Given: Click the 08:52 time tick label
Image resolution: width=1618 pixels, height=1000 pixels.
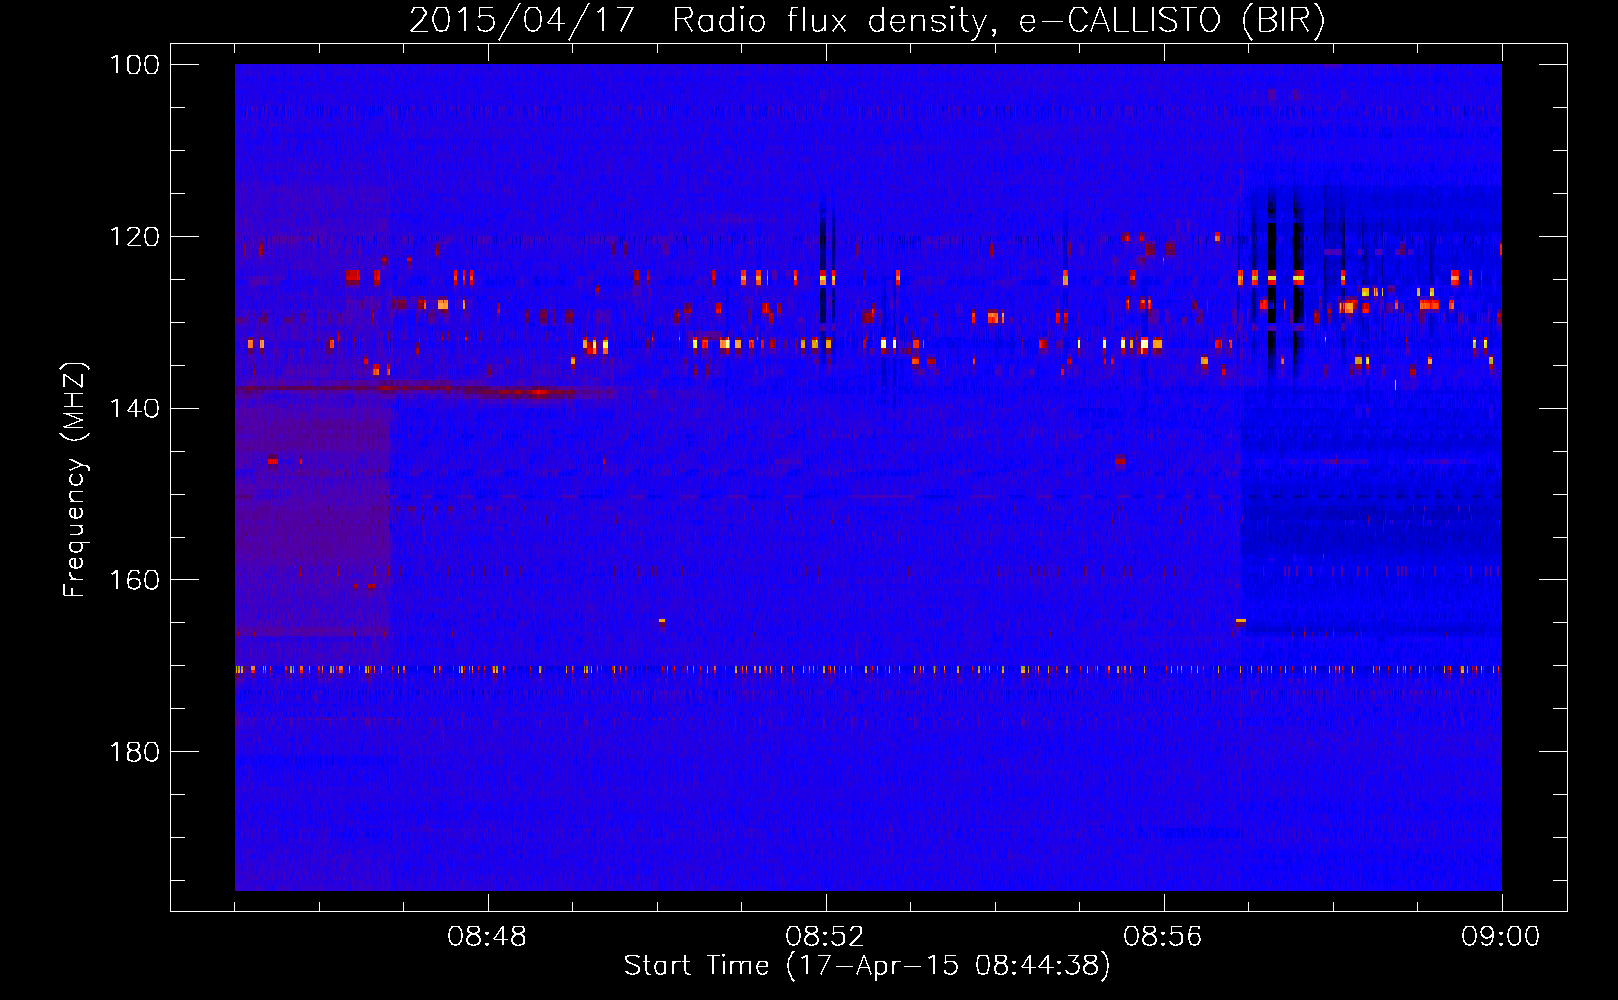Looking at the screenshot, I should (826, 937).
